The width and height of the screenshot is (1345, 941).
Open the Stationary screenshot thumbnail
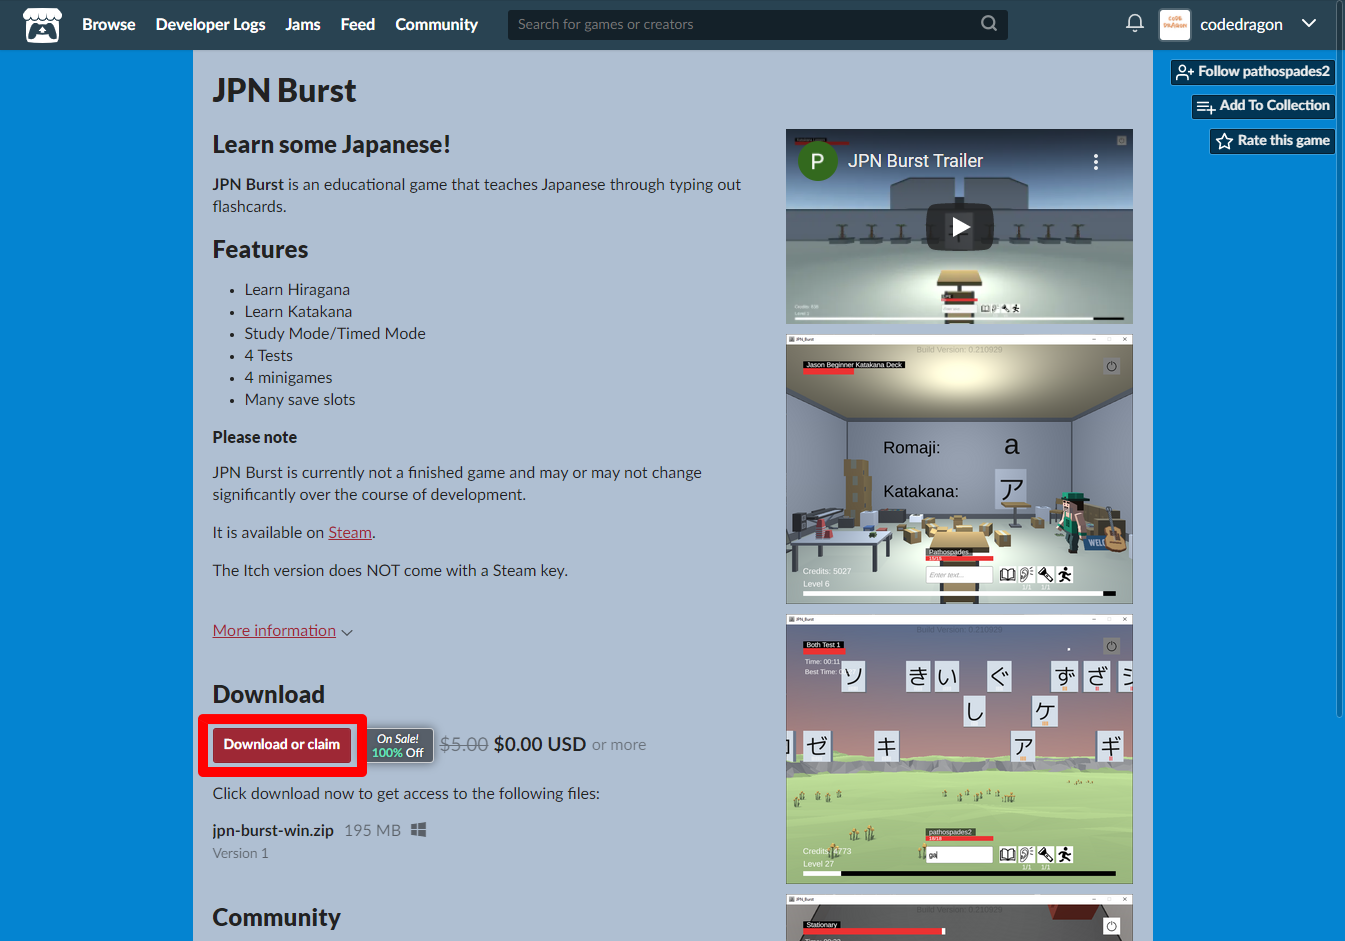[959, 917]
